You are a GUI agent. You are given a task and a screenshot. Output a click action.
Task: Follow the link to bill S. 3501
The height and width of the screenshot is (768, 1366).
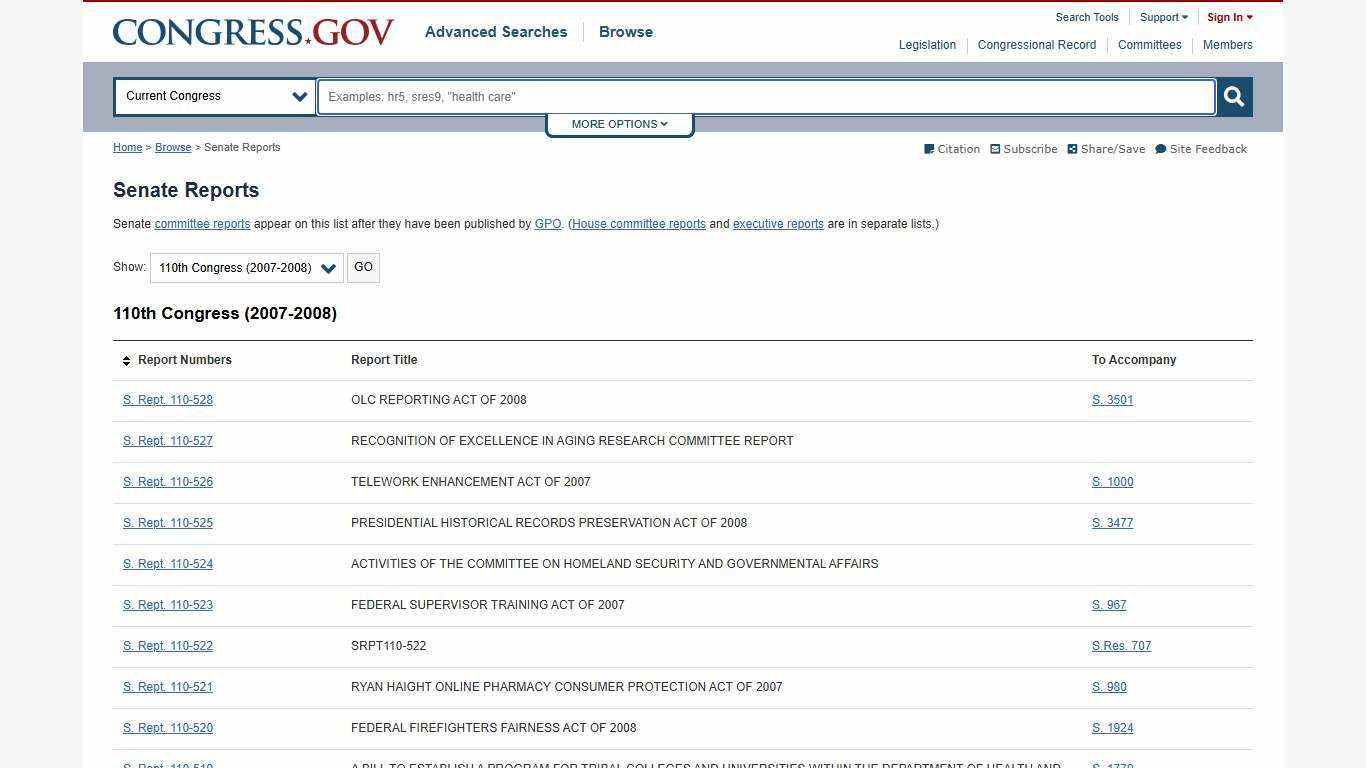1112,399
